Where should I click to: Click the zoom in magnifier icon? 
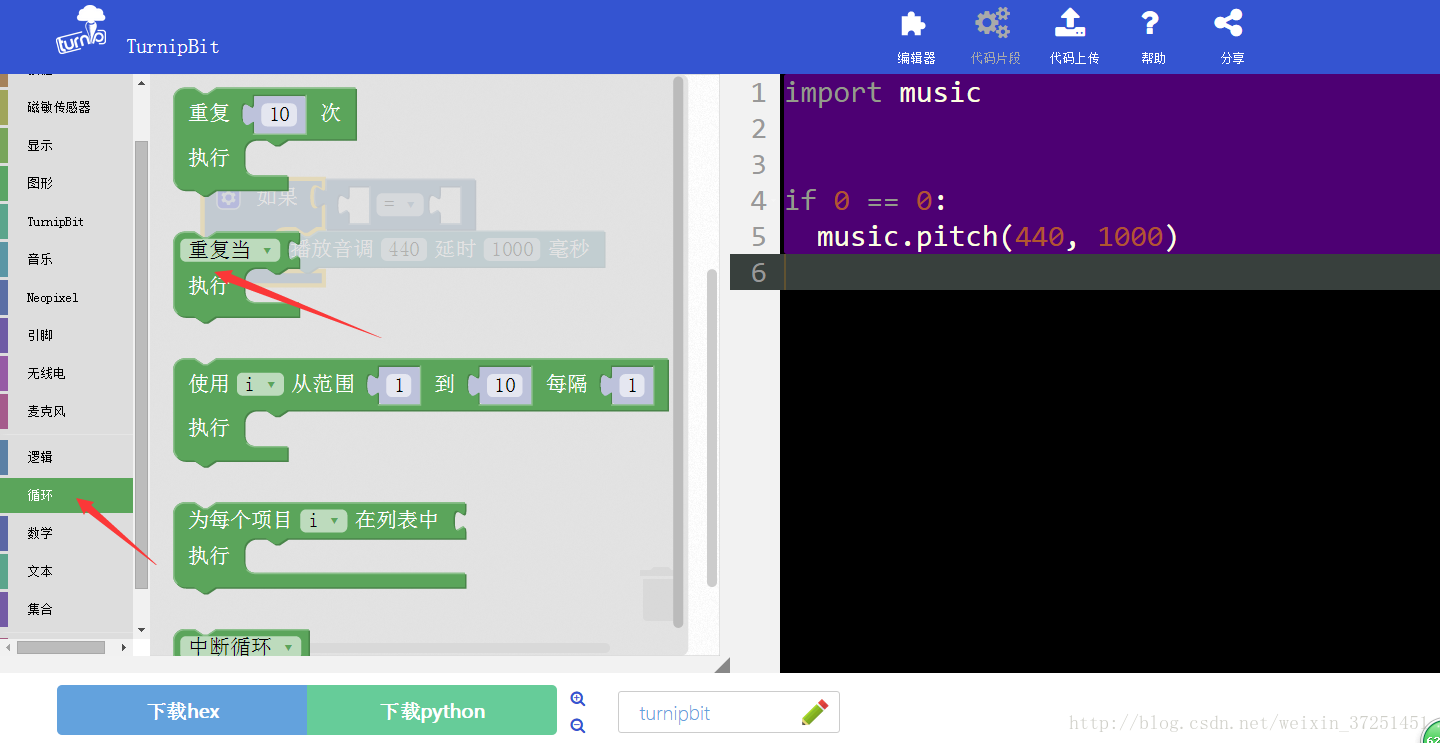coord(577,699)
